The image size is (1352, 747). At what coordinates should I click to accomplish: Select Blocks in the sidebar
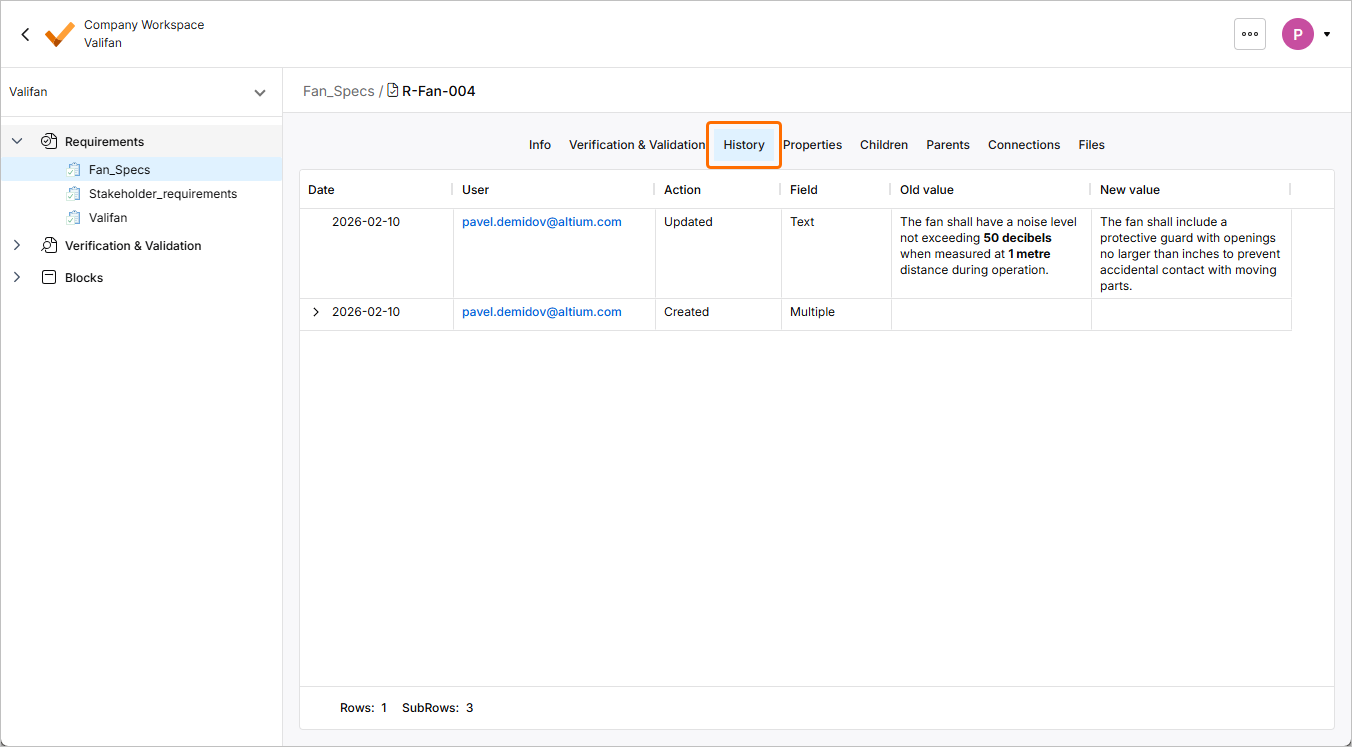84,278
